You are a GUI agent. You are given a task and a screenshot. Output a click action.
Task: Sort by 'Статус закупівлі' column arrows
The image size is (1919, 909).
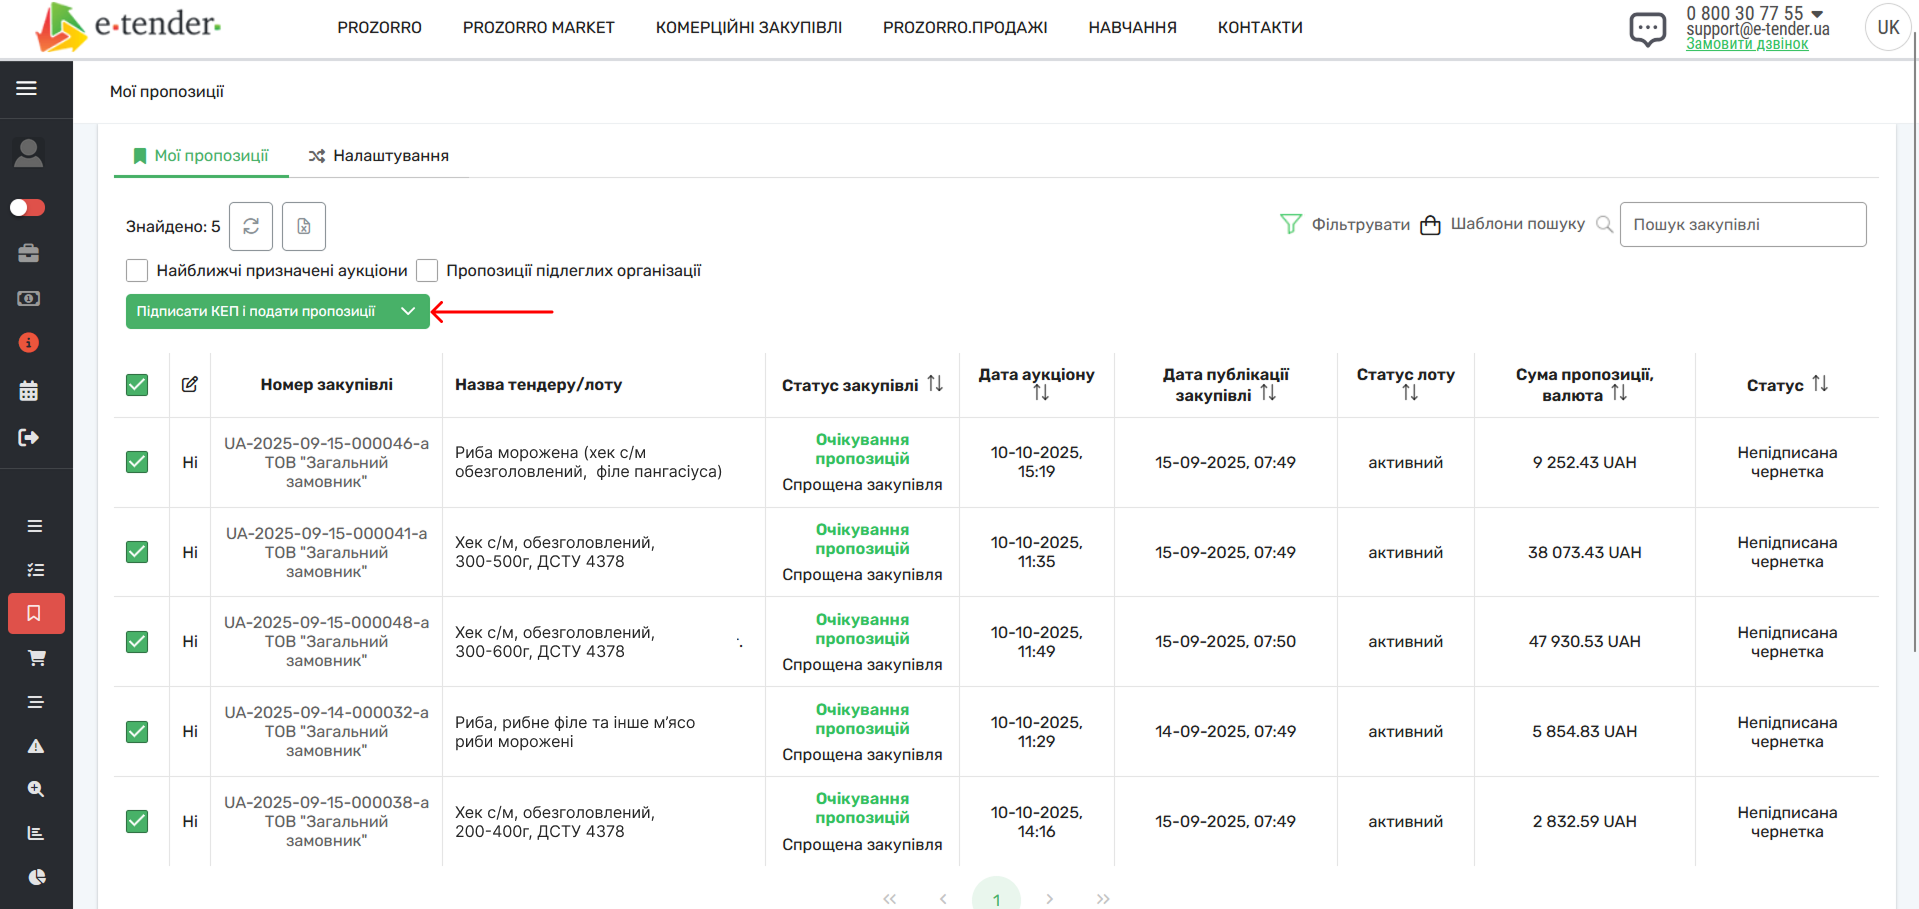(935, 384)
